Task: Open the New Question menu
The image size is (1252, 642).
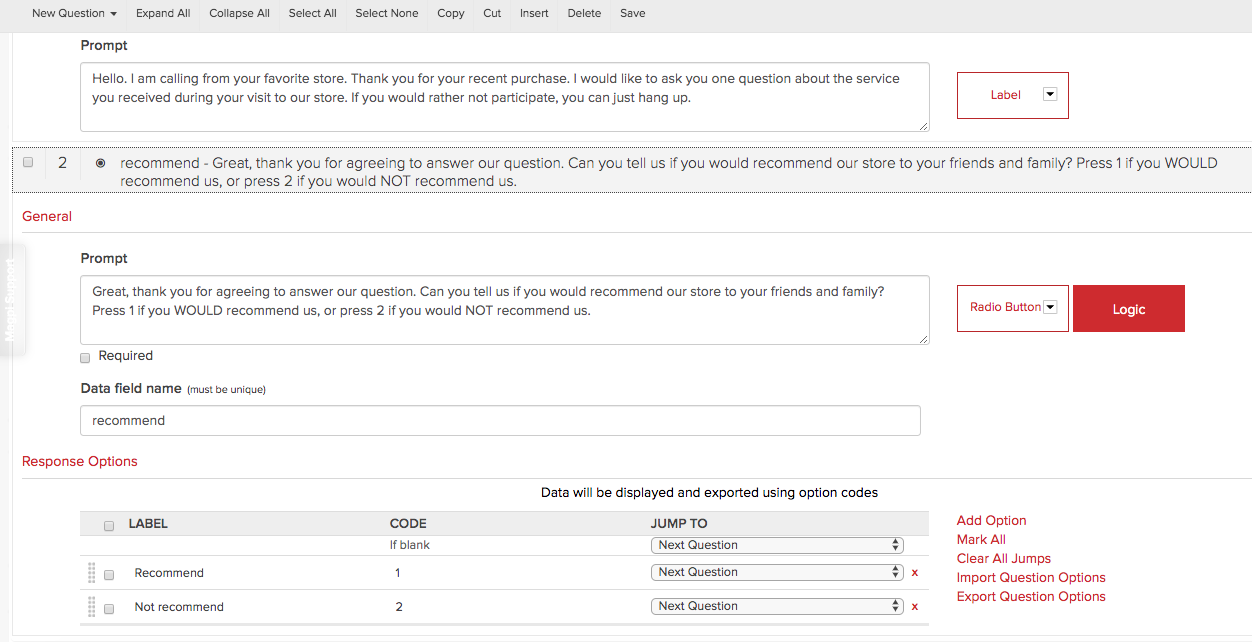Action: [74, 13]
